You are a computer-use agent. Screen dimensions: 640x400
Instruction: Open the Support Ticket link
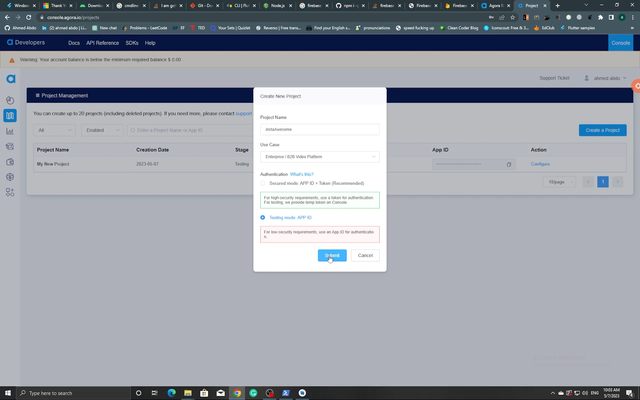[x=554, y=78]
